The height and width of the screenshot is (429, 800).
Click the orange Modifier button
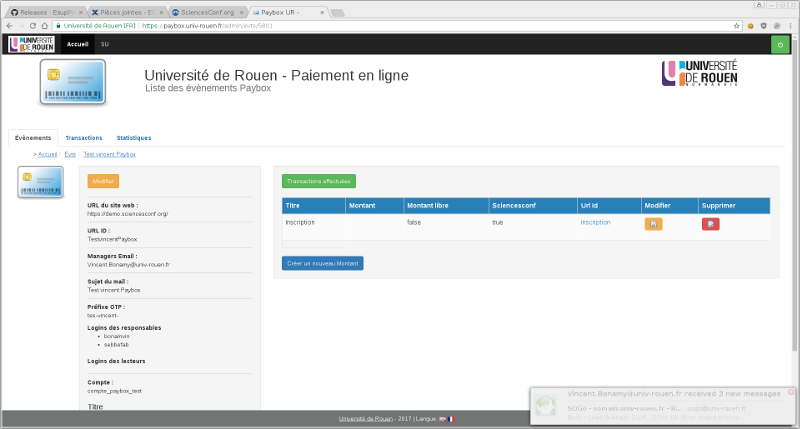click(x=103, y=181)
